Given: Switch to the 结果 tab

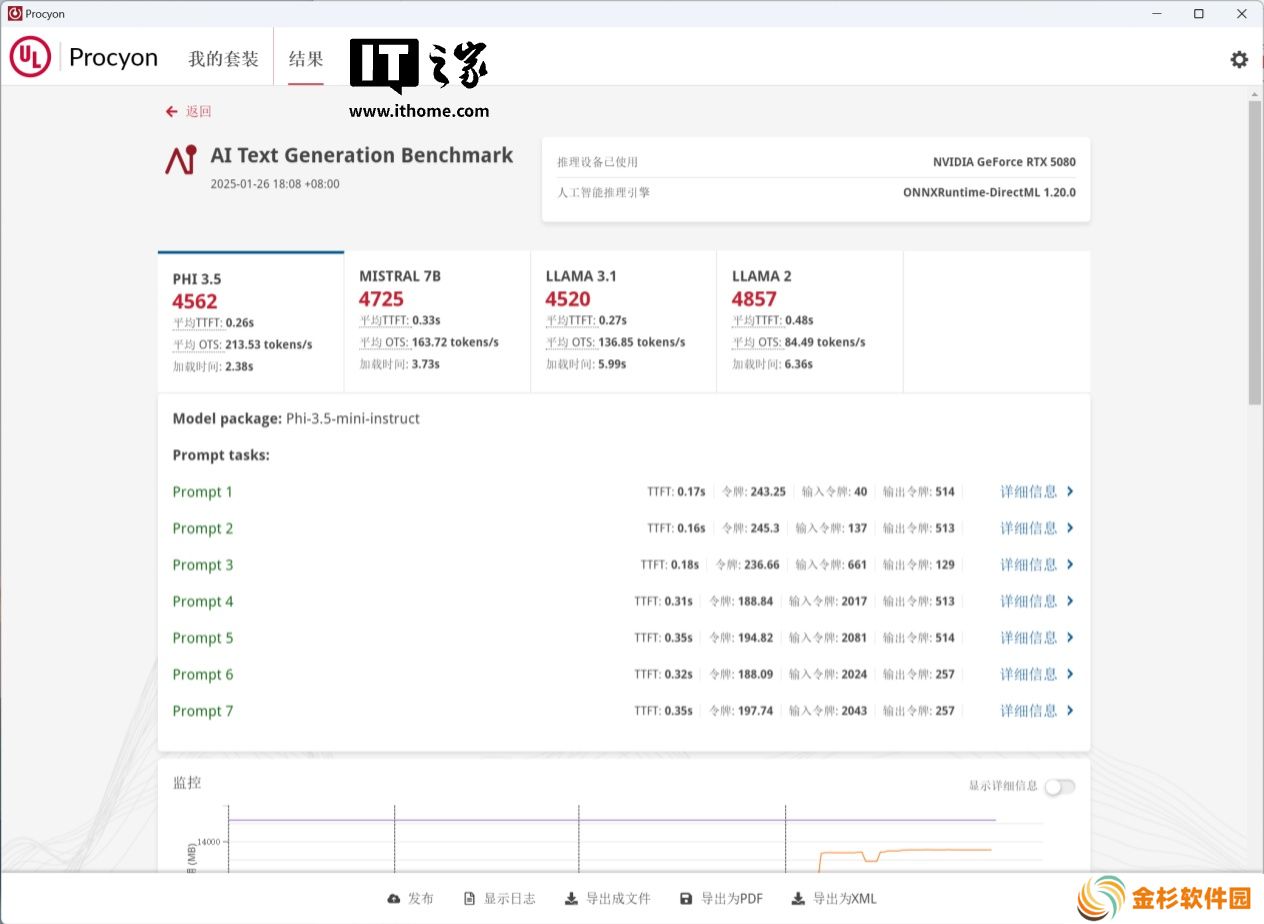Looking at the screenshot, I should (x=306, y=59).
